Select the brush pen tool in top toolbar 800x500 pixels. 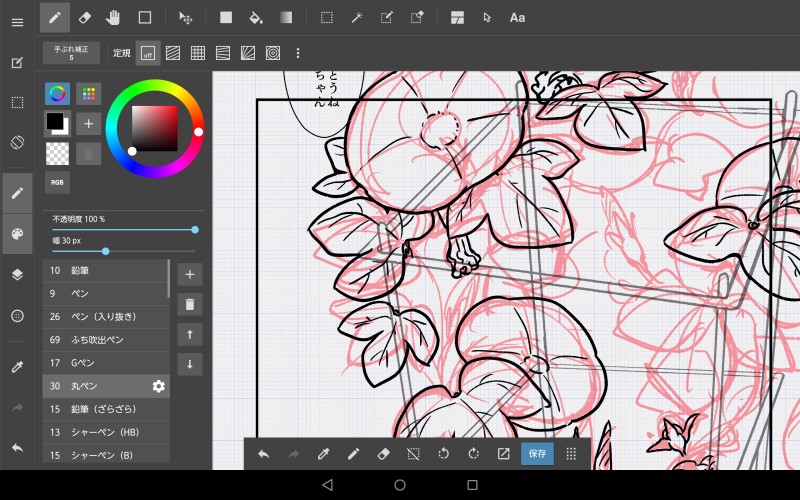[x=55, y=18]
